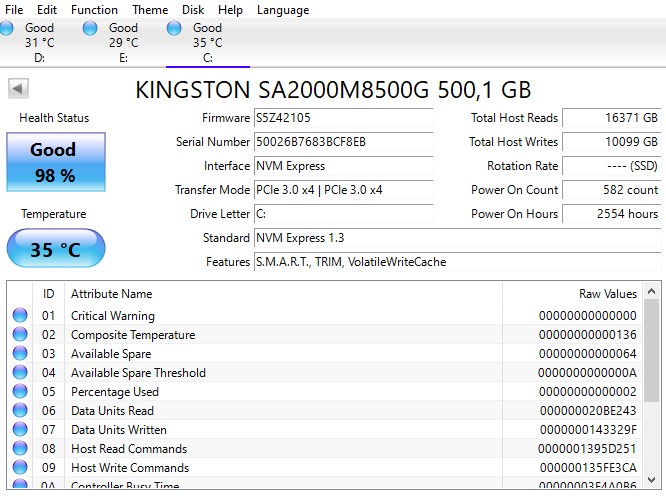The width and height of the screenshot is (666, 498).
Task: Click Power On Count value 582 count
Action: [x=612, y=190]
